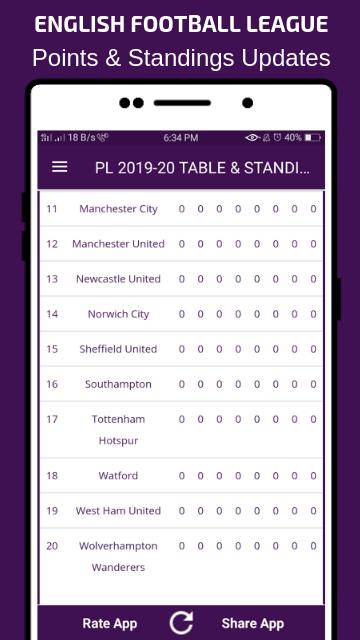This screenshot has height=640, width=360.
Task: Tap the alarm clock status icon
Action: tap(278, 138)
